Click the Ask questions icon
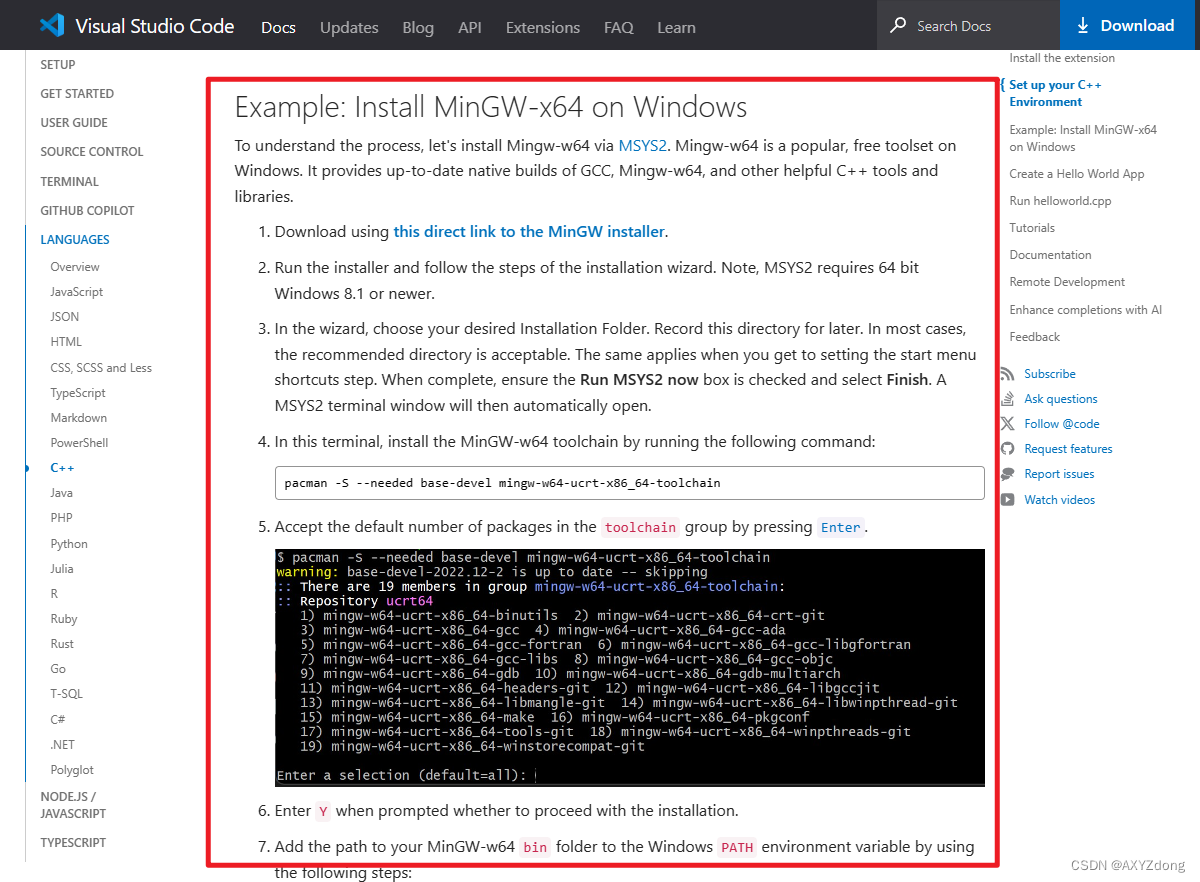 coord(1007,399)
